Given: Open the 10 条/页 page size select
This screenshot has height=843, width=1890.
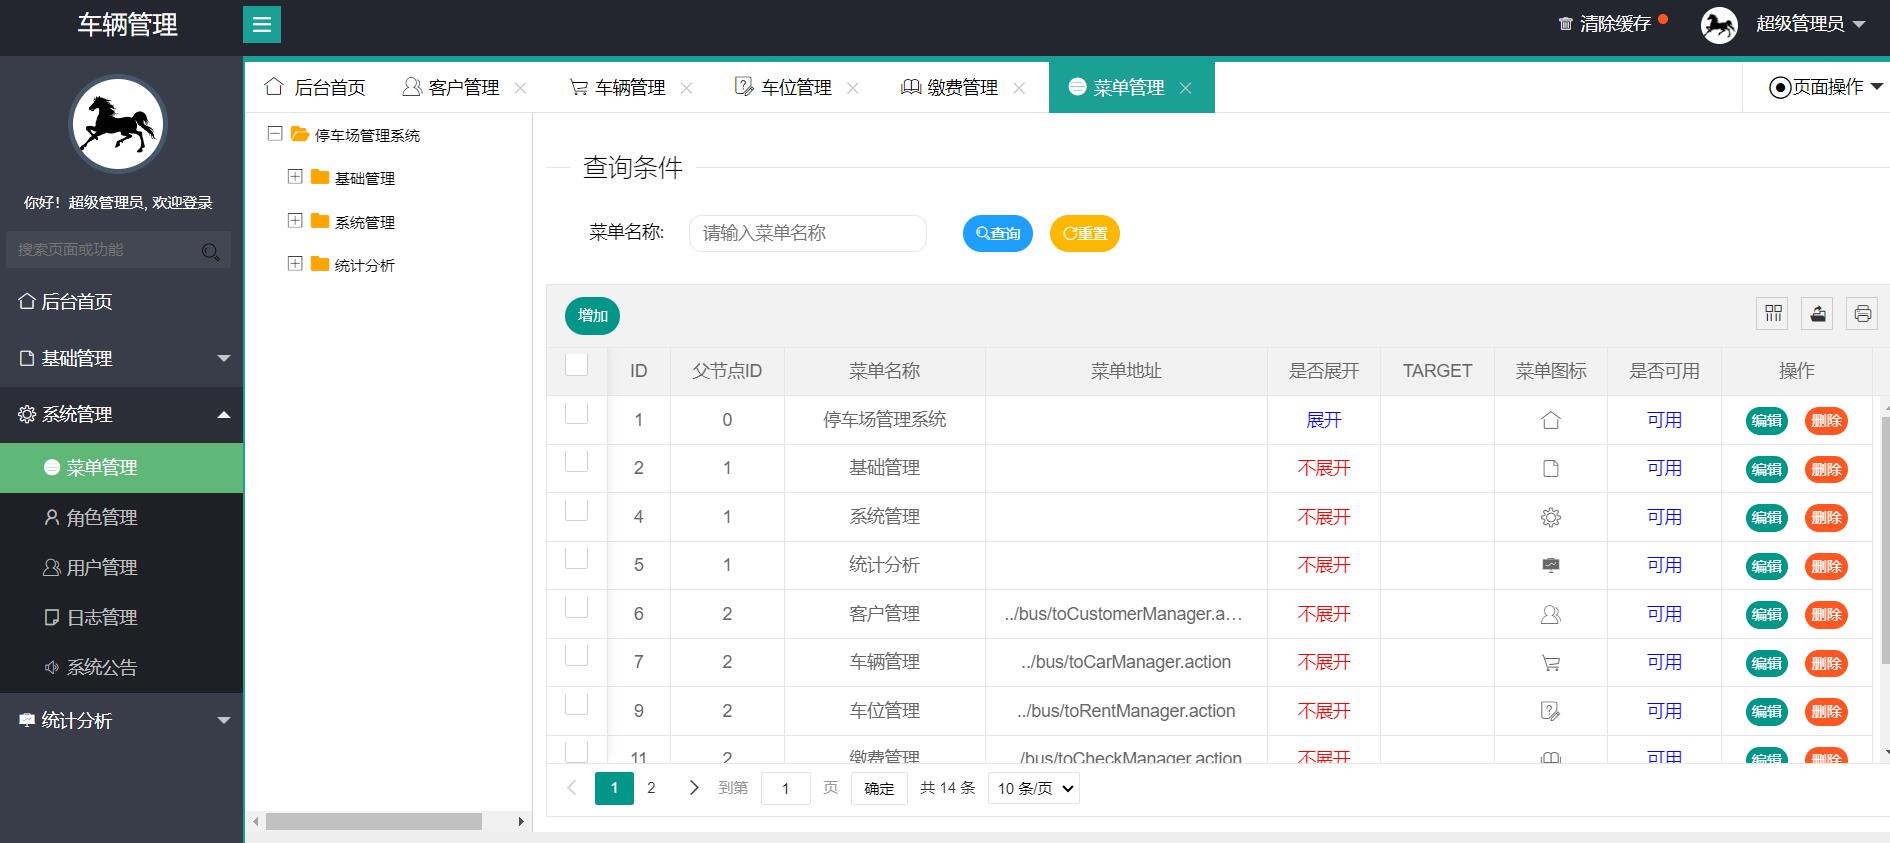Looking at the screenshot, I should tap(1034, 788).
